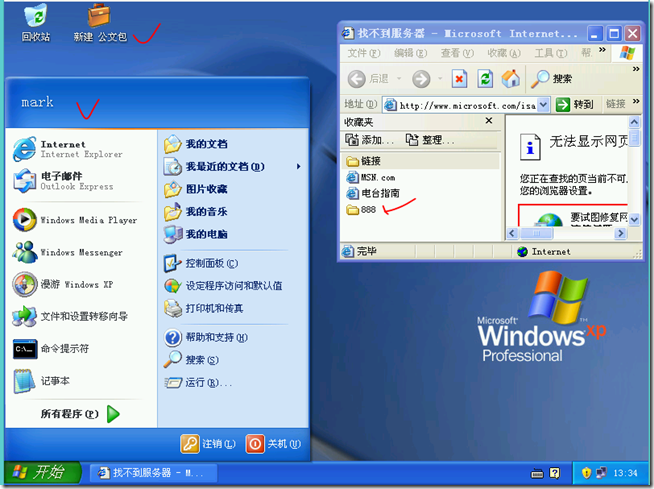Image resolution: width=654 pixels, height=489 pixels.
Task: Expand the hidden menu bar chevron
Action: [x=602, y=50]
